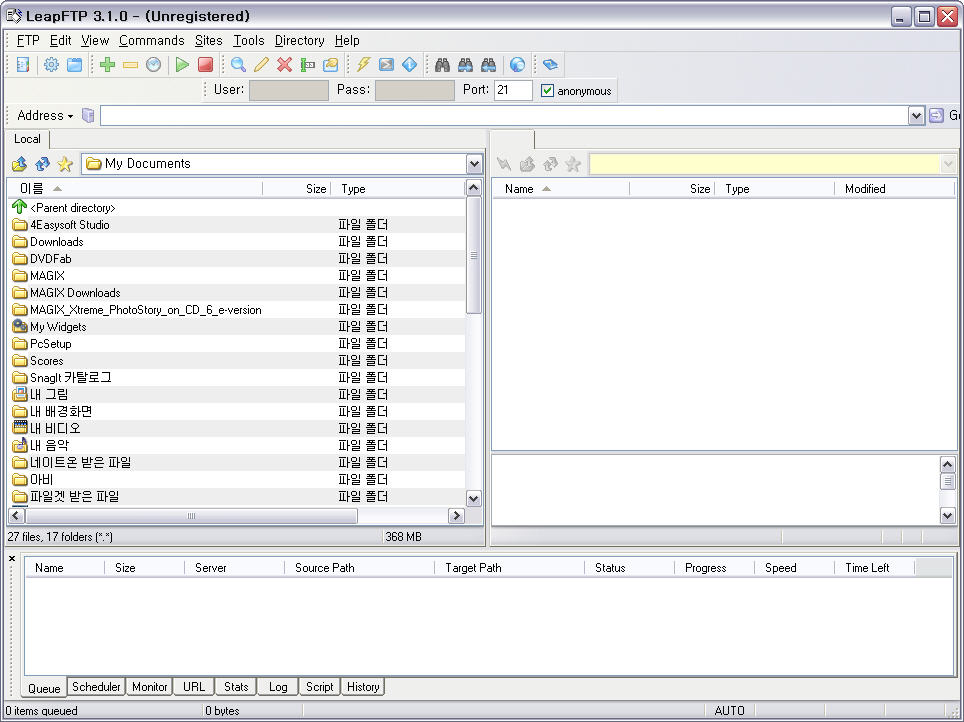Click the first black binoculars find icon
The height and width of the screenshot is (722, 964).
click(442, 65)
